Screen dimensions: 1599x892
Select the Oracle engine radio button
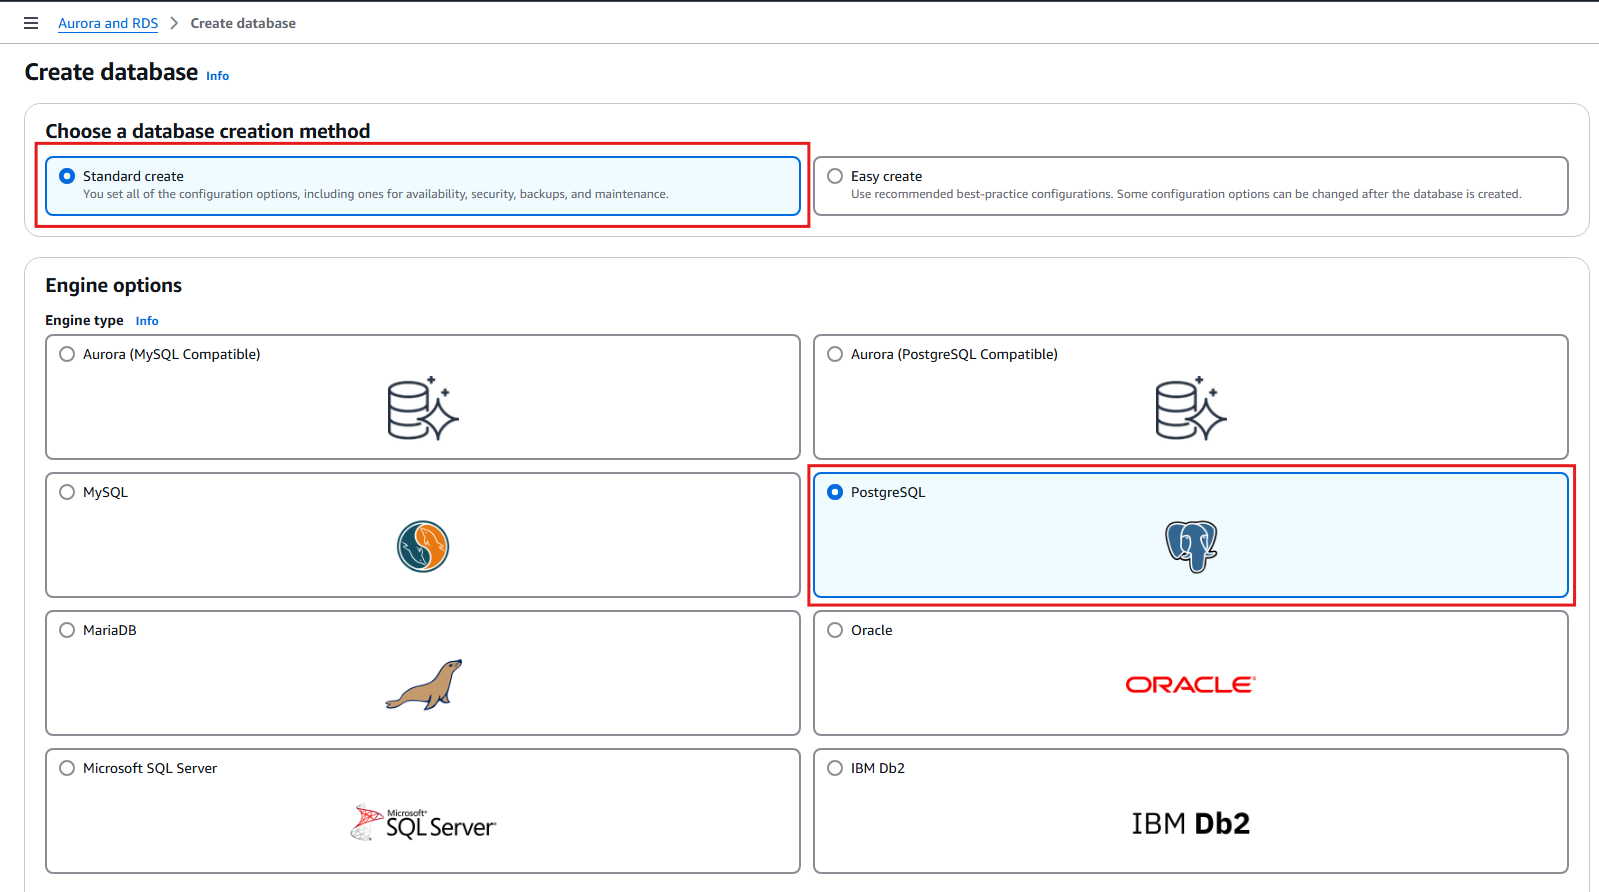point(835,630)
